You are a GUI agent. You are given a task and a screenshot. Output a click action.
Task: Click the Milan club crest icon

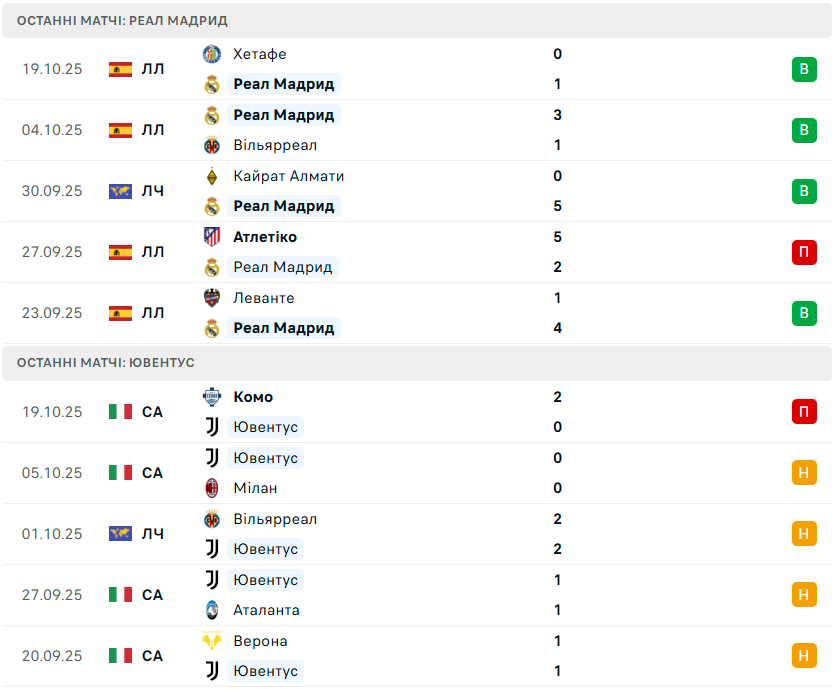tap(212, 488)
